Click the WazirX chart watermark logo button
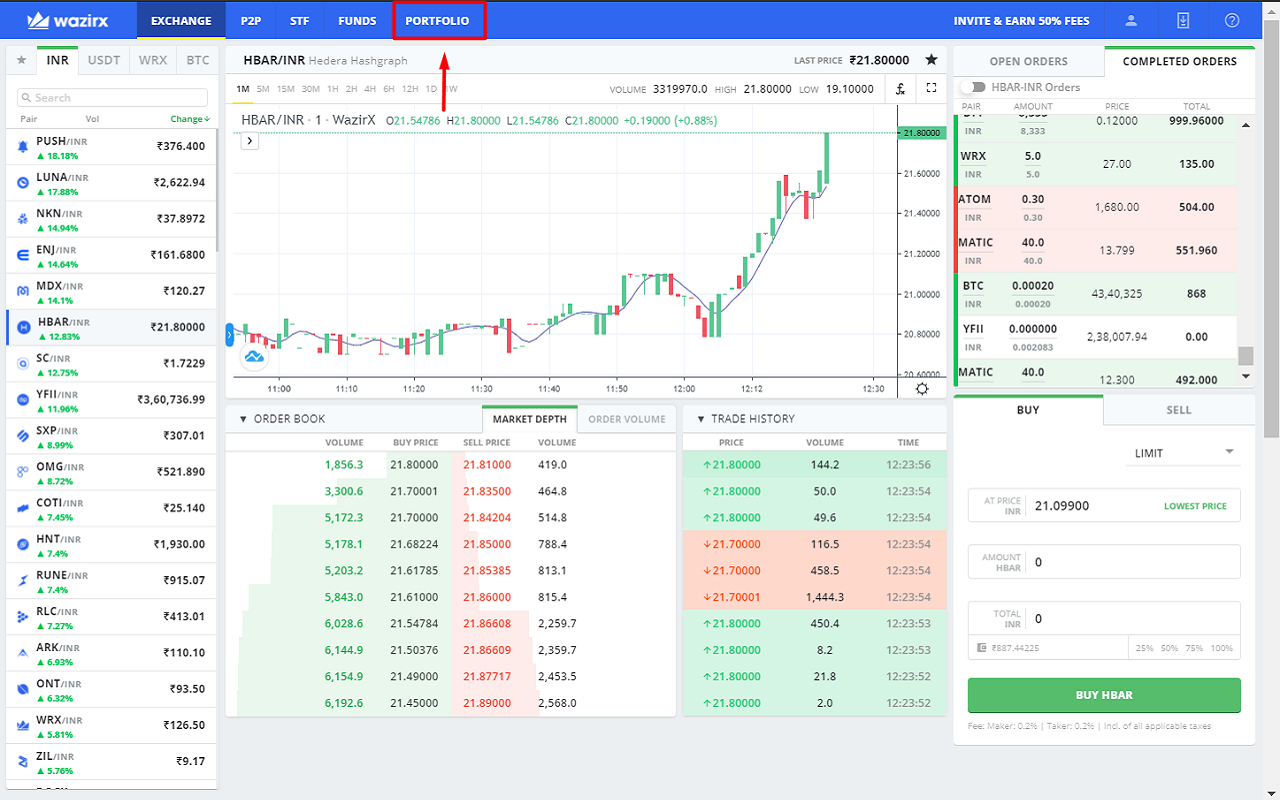Screen dimensions: 1280x800 [254, 355]
